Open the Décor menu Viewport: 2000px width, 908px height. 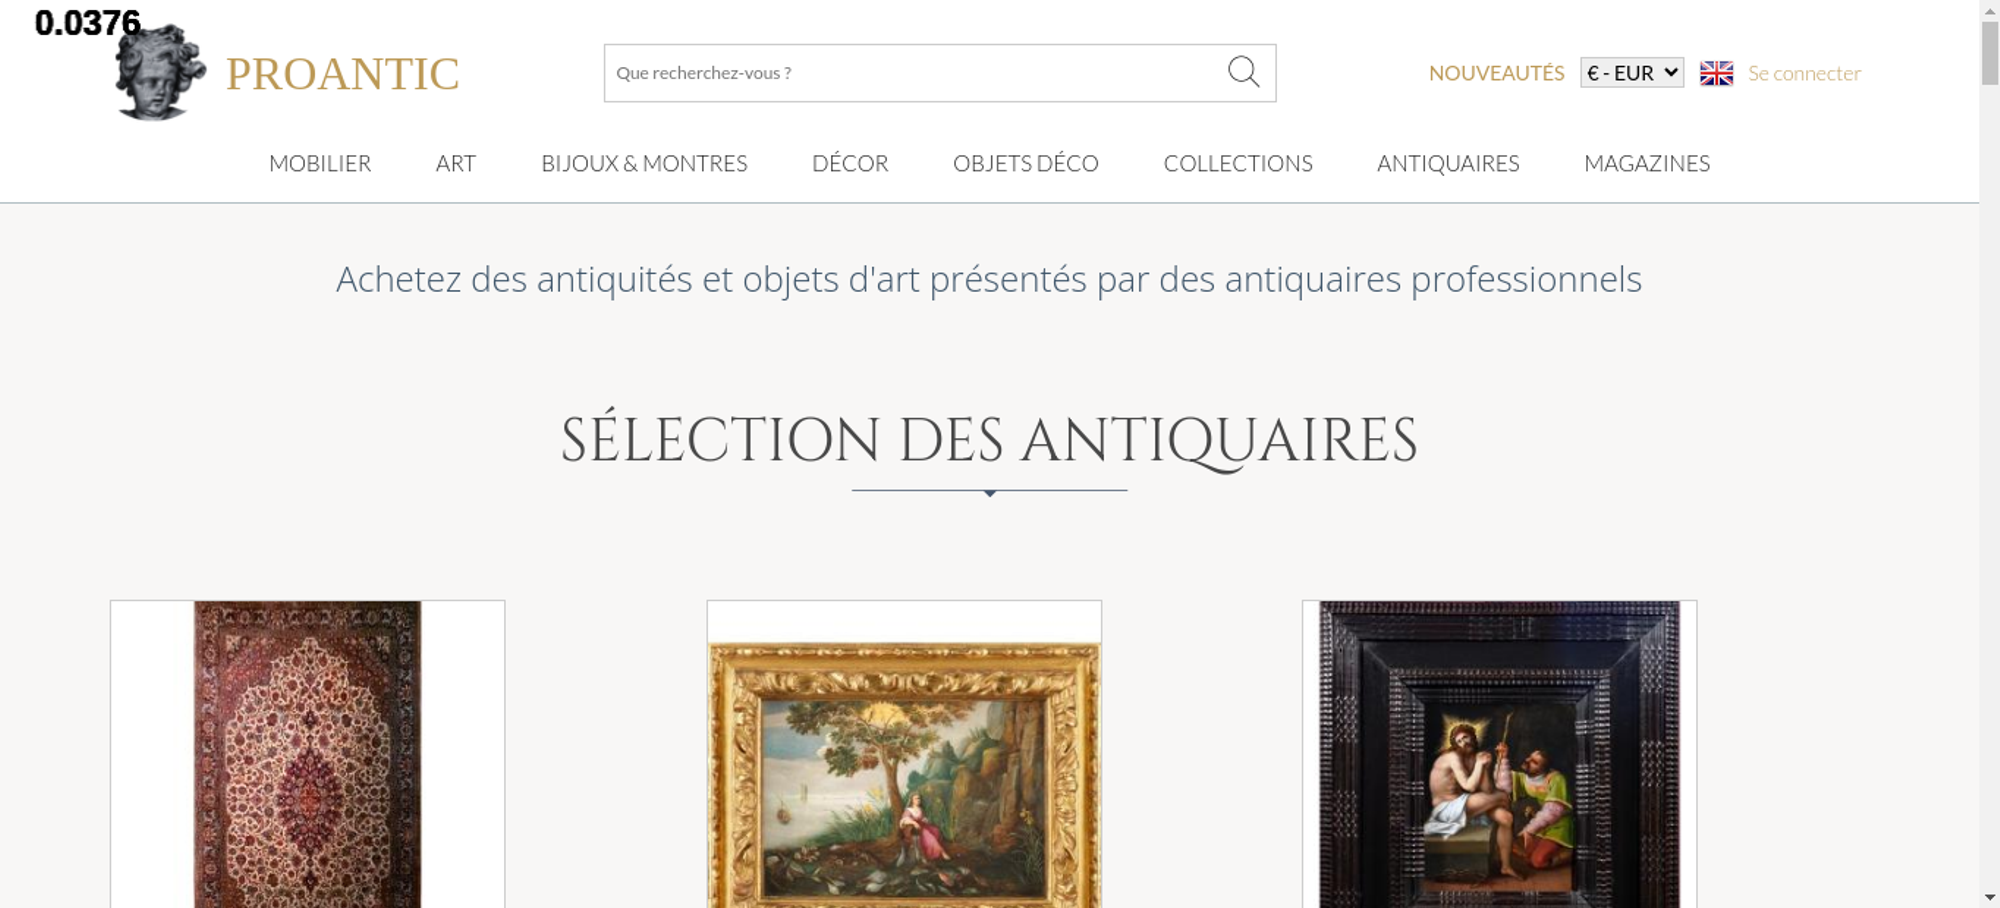click(x=850, y=163)
